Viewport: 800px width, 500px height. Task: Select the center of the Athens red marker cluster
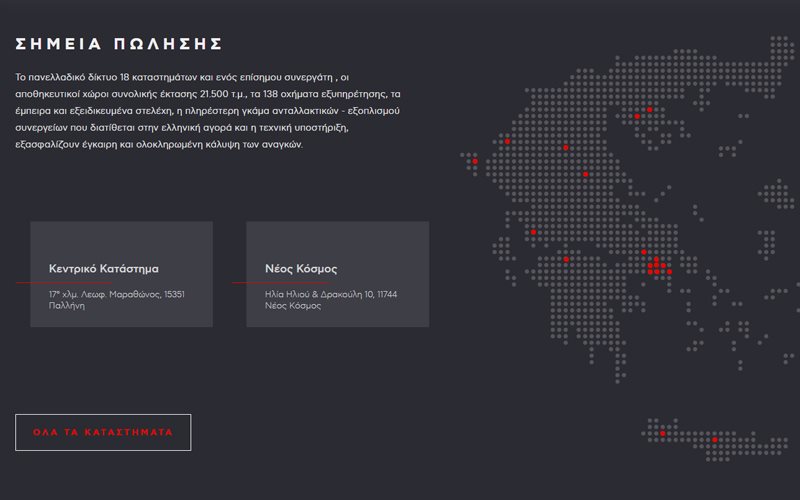point(656,266)
